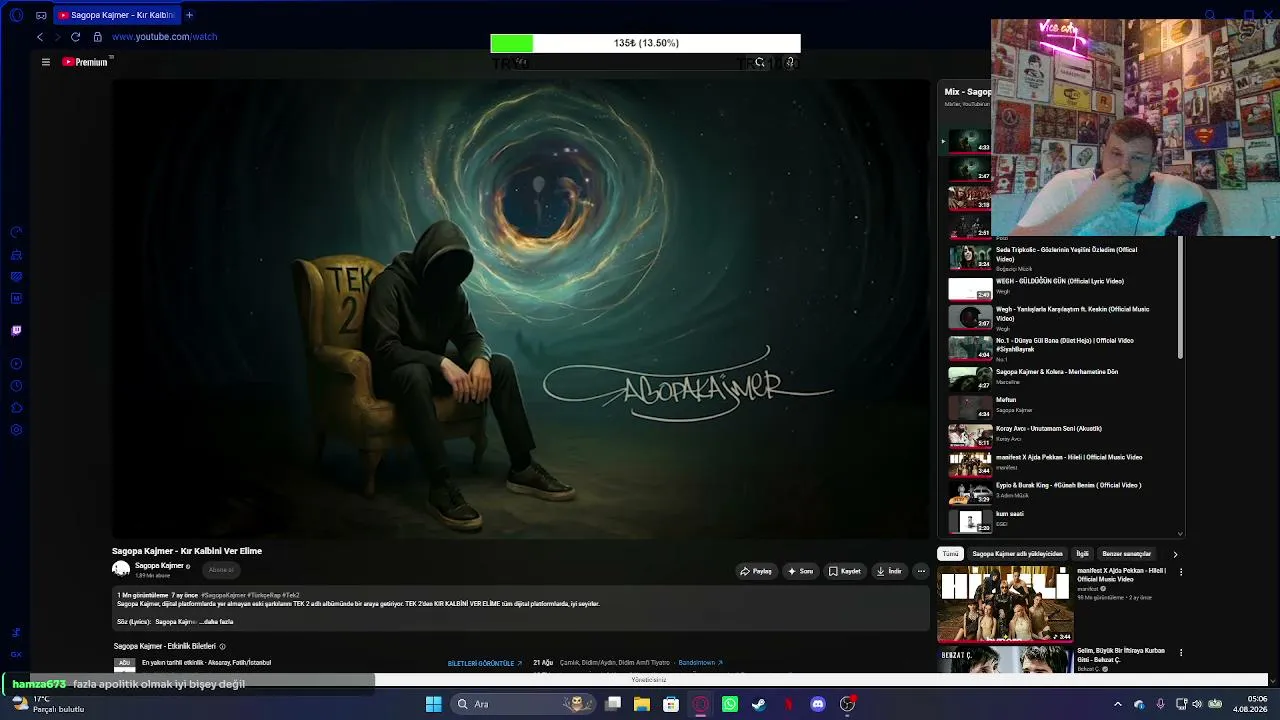Image resolution: width=1280 pixels, height=720 pixels.
Task: Play 'kum saati' playlist item
Action: pyautogui.click(x=1060, y=520)
